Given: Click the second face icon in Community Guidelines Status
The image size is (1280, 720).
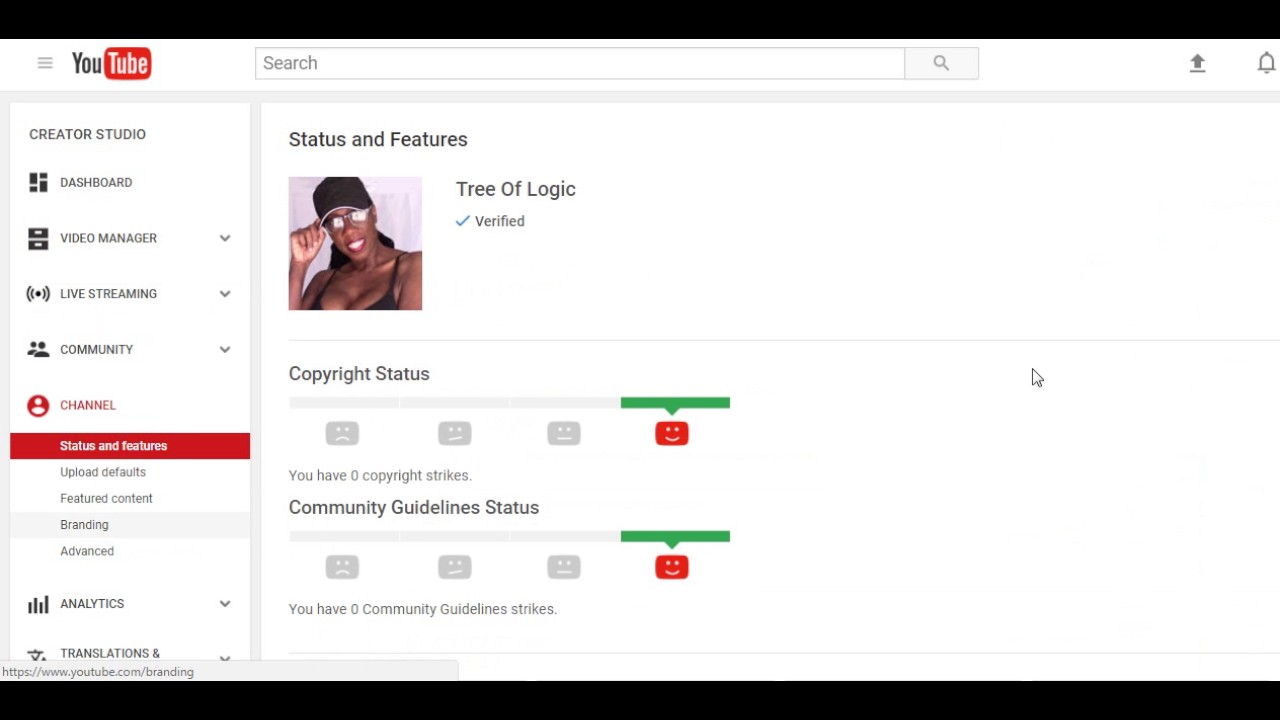Looking at the screenshot, I should click(455, 567).
